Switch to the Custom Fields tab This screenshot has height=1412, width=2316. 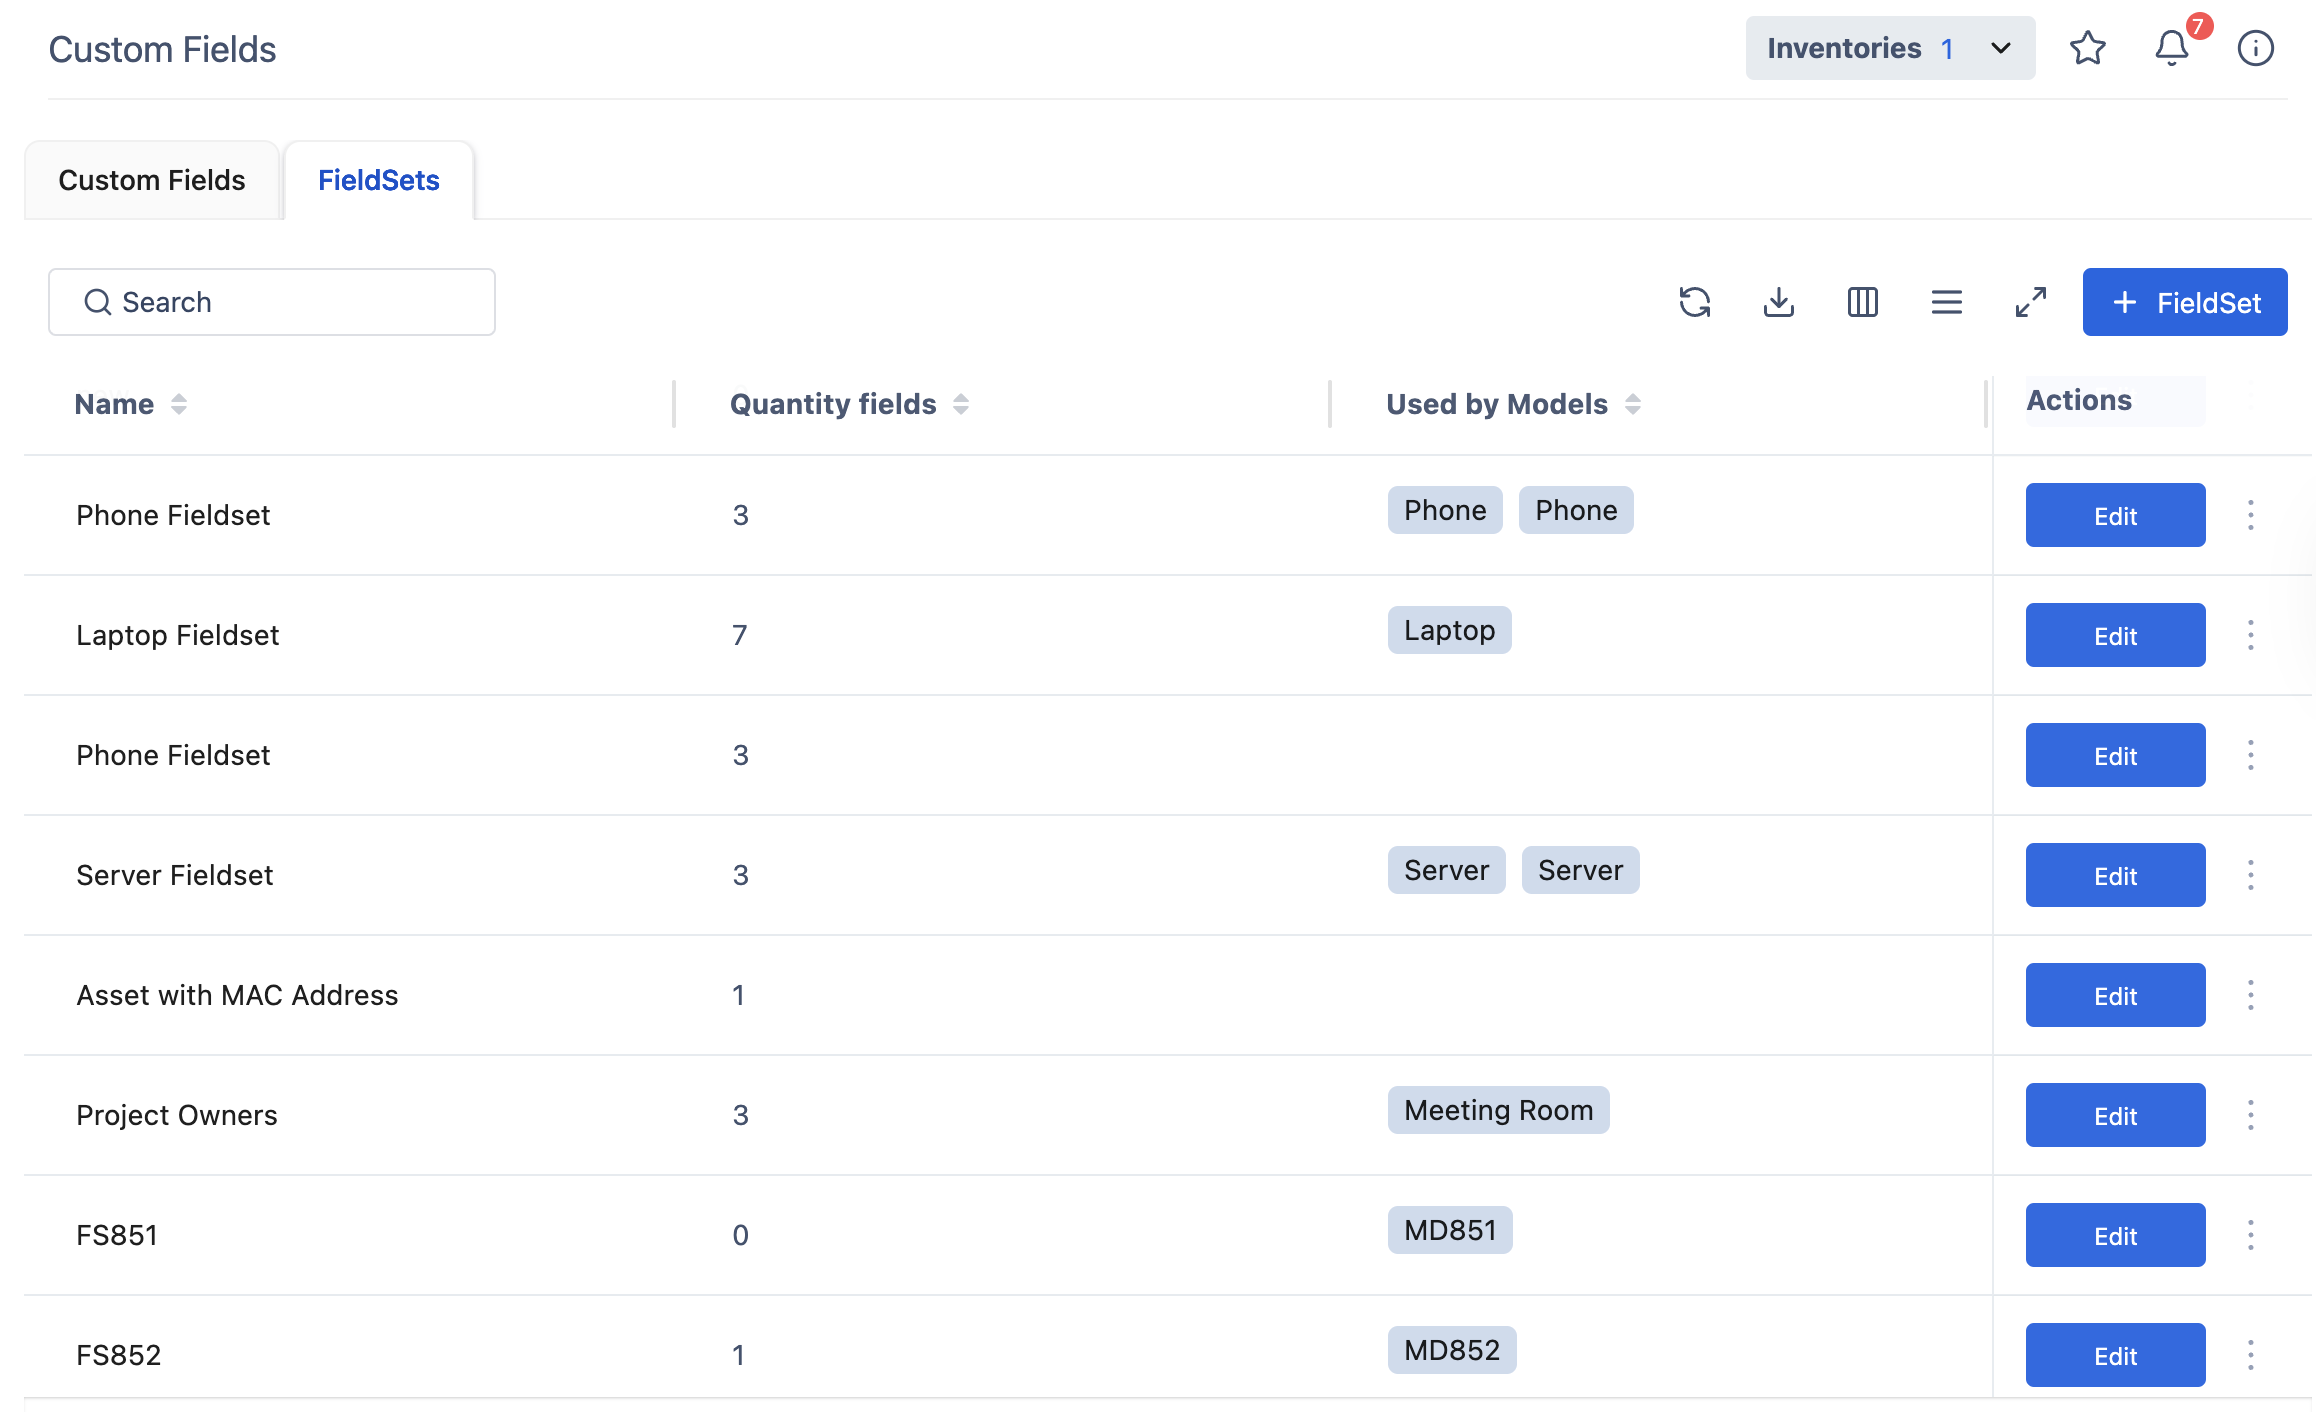(152, 180)
